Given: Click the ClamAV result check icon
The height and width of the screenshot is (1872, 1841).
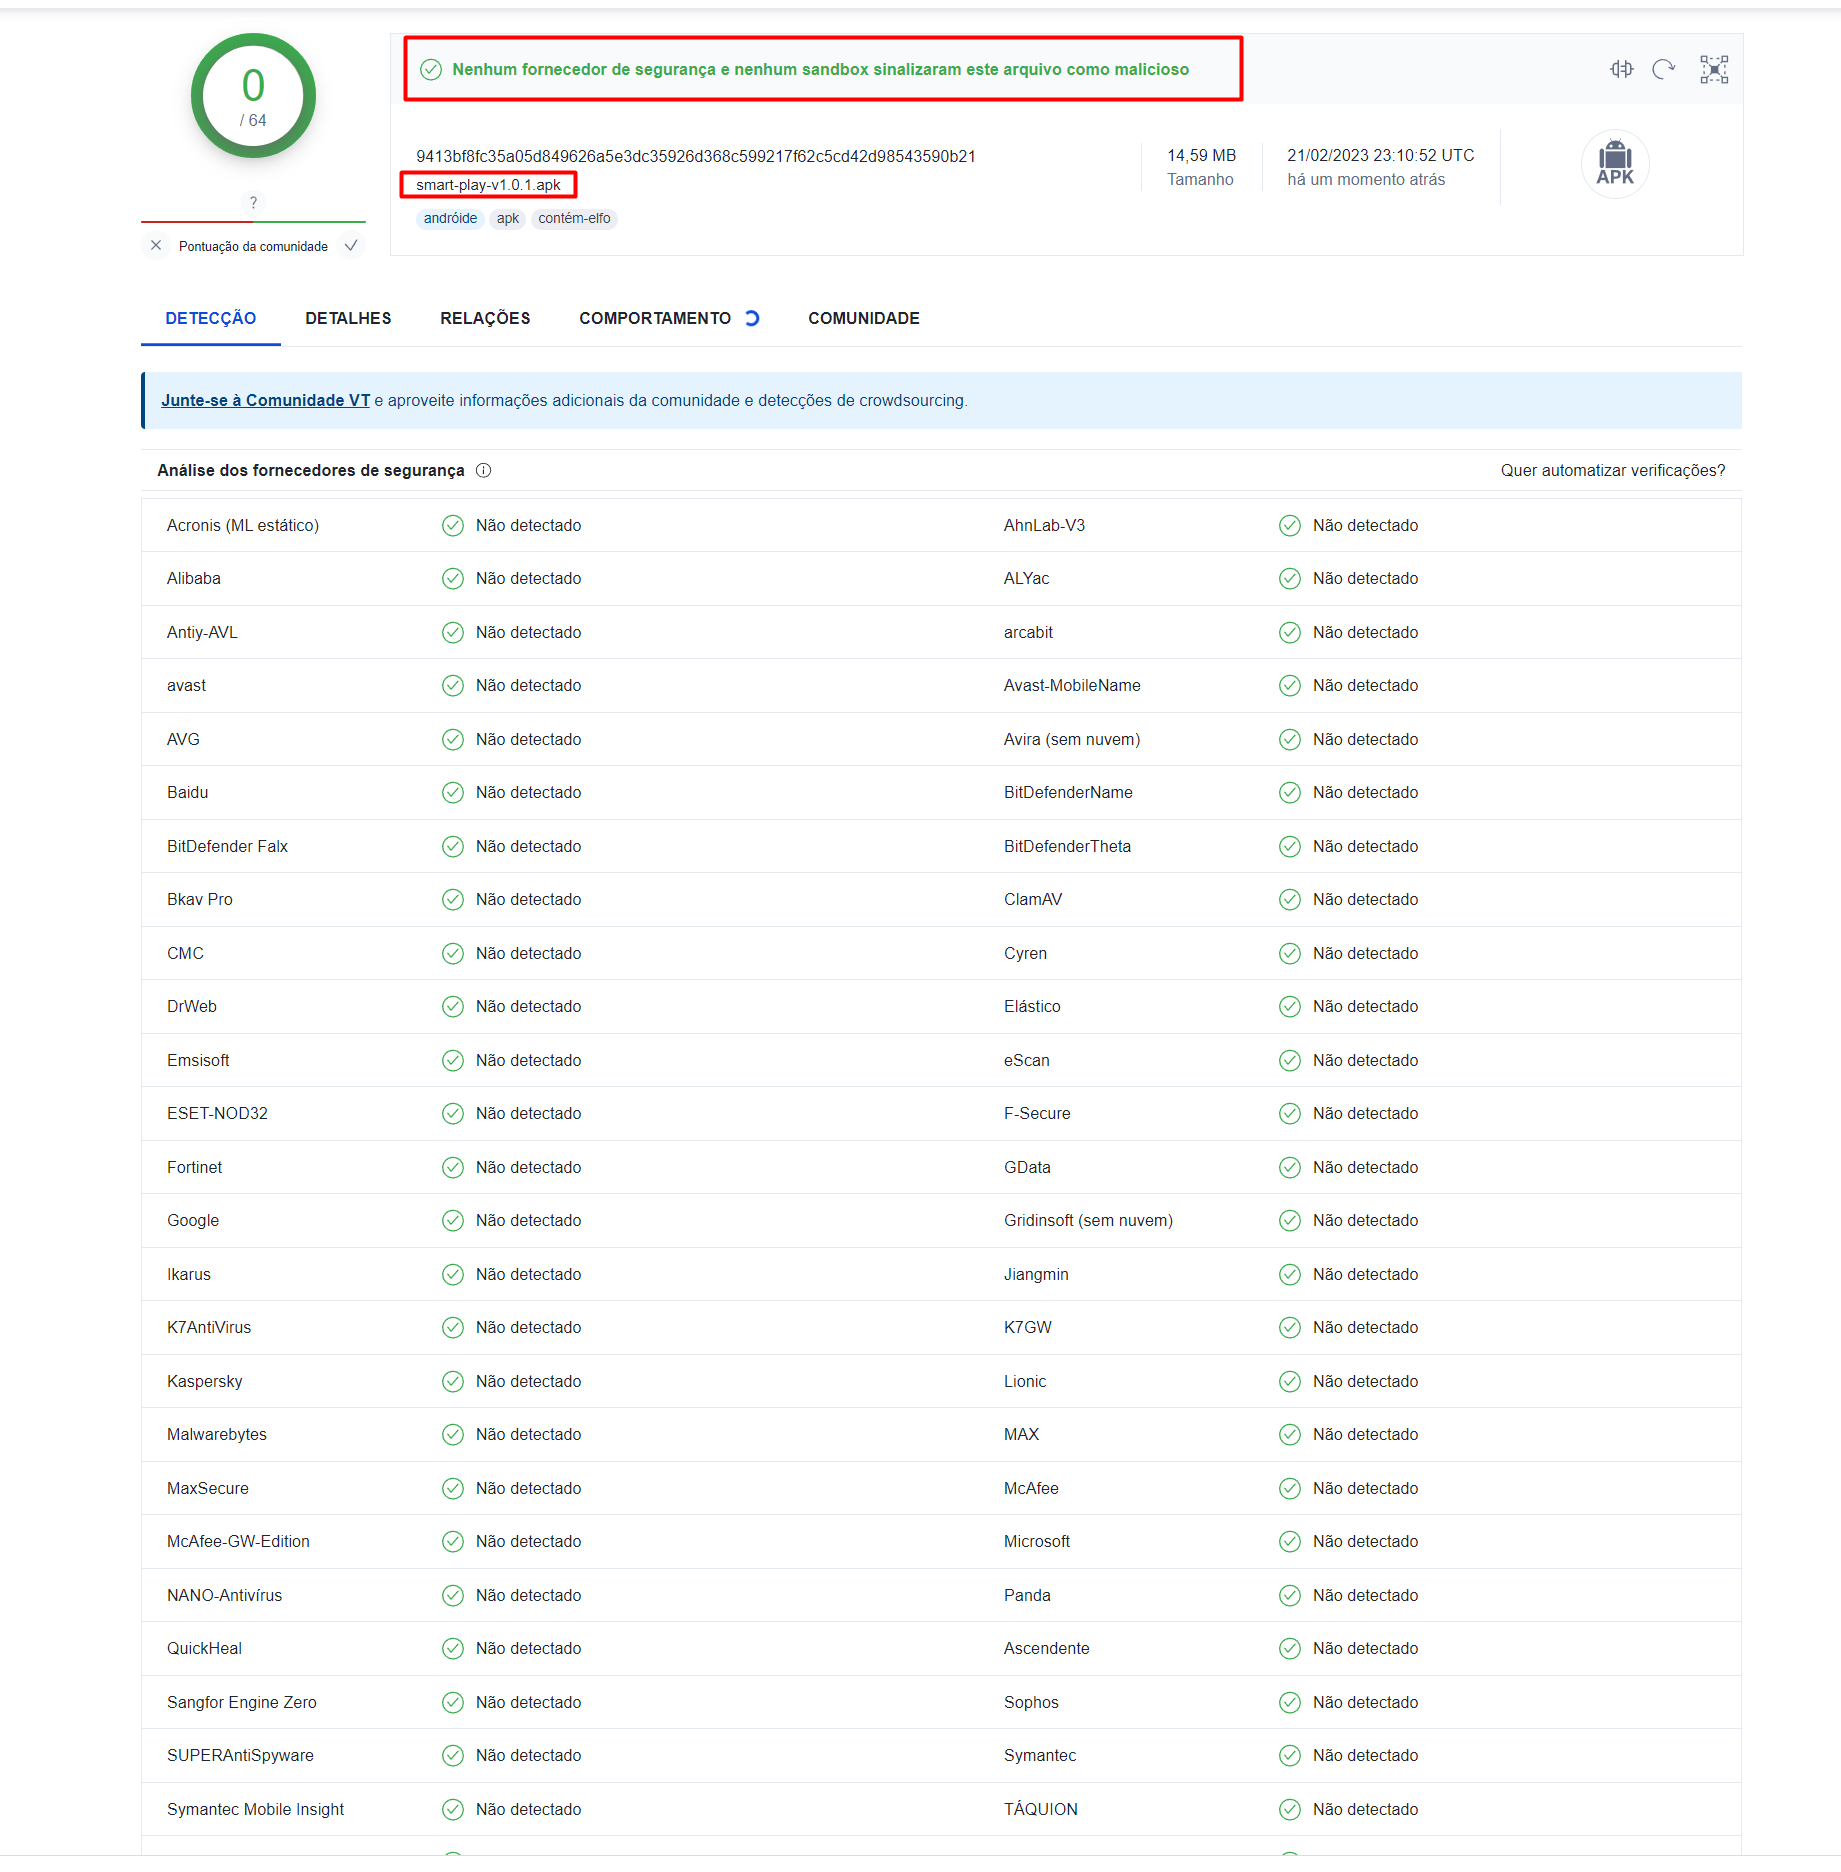Looking at the screenshot, I should tap(1290, 899).
